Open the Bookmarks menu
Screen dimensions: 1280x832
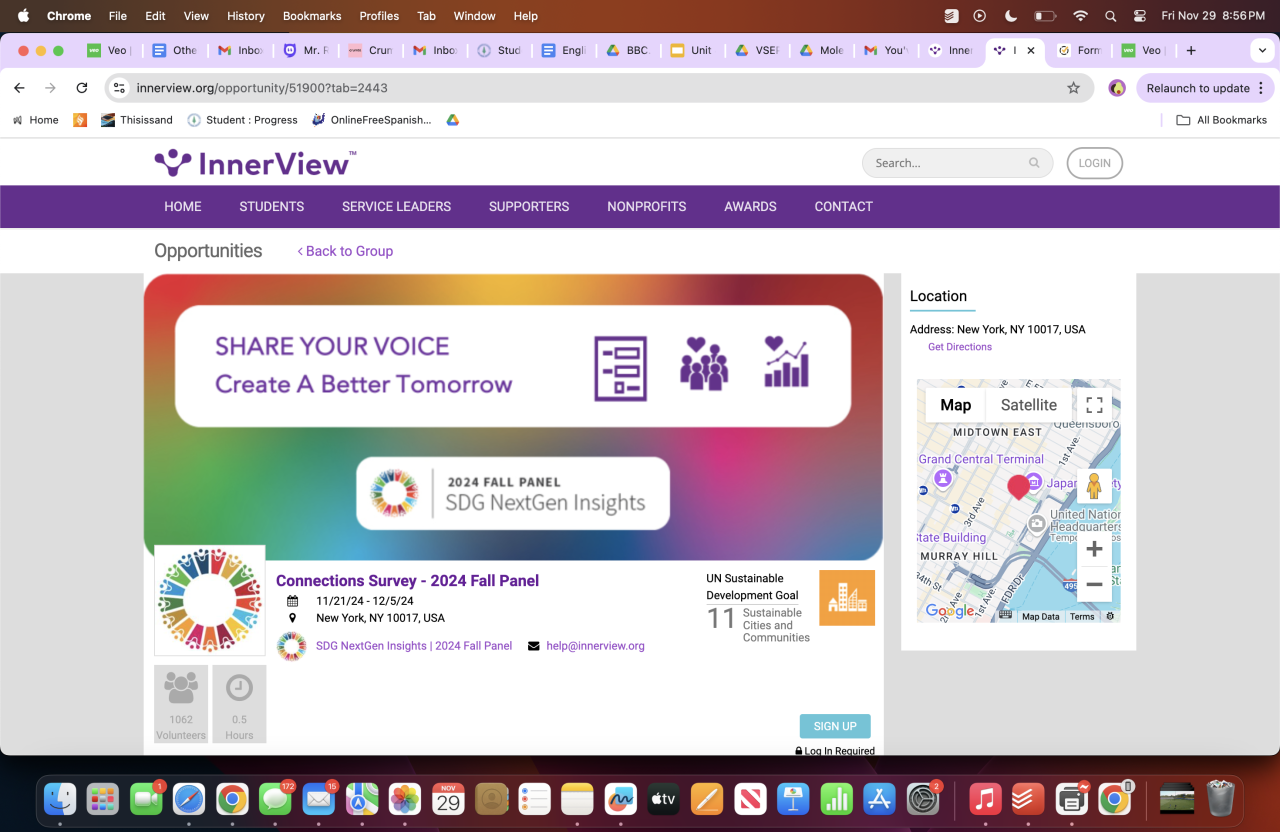coord(312,16)
